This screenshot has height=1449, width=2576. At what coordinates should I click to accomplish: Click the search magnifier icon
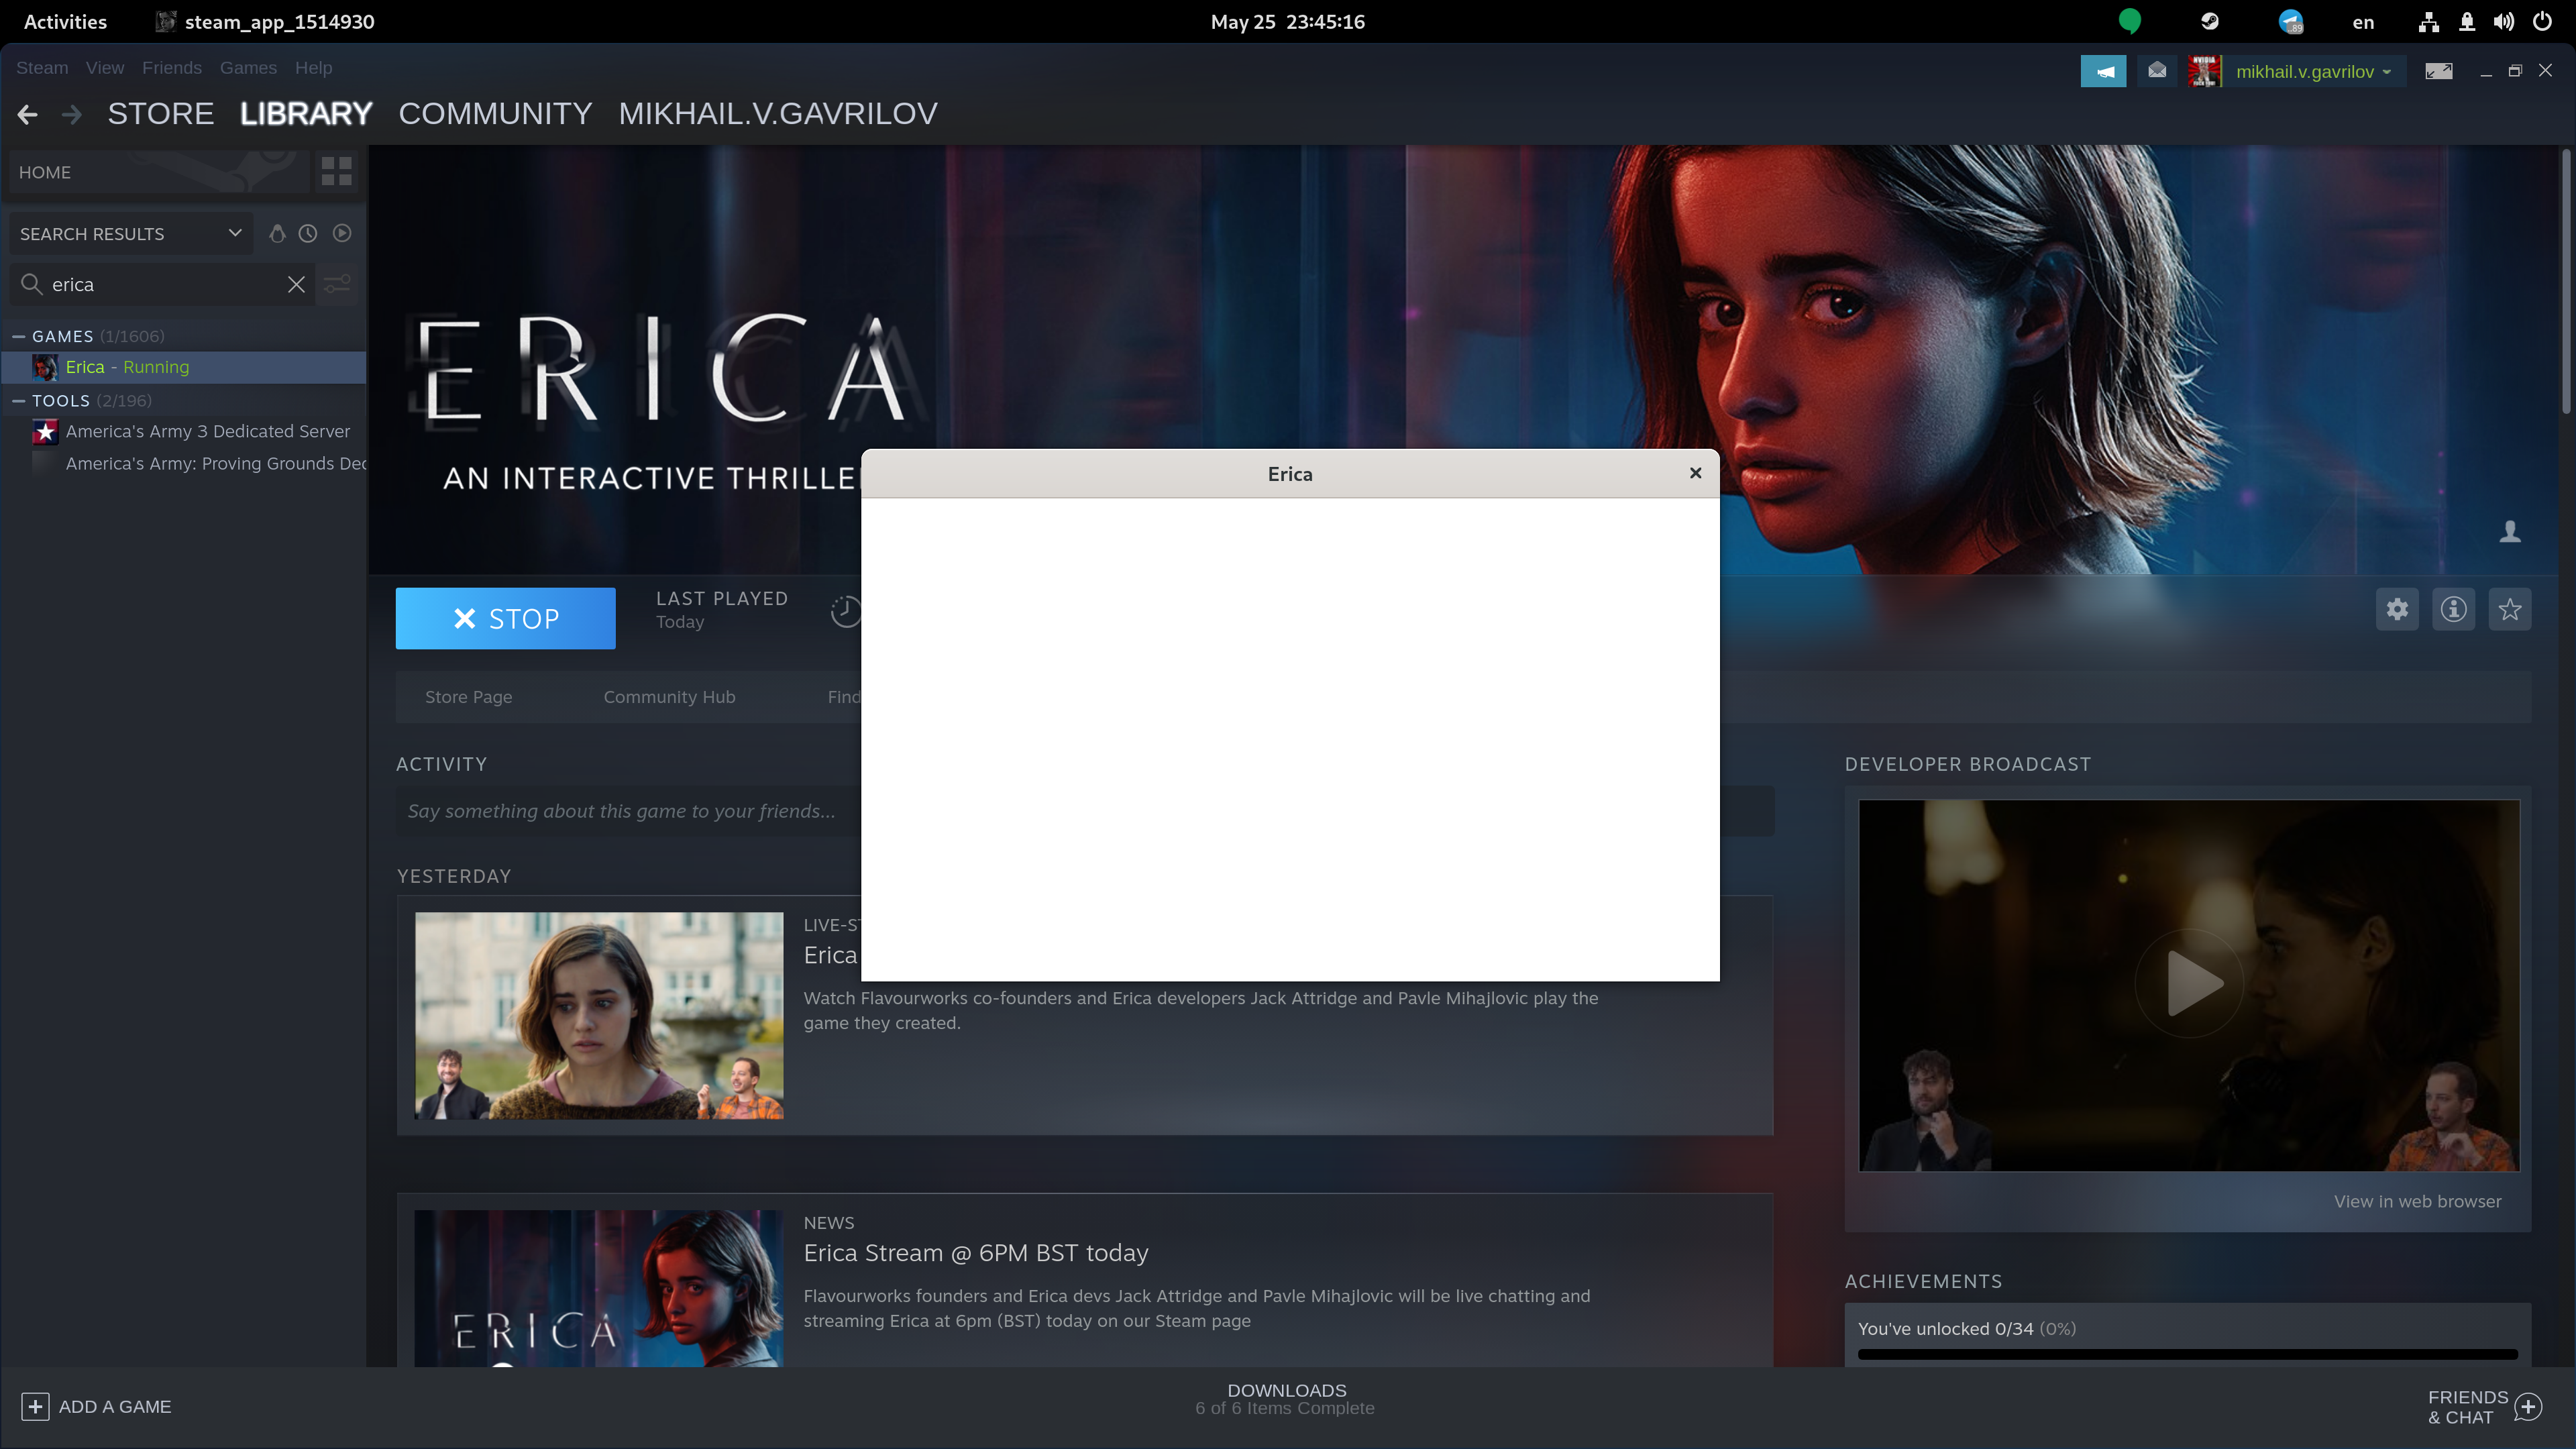click(32, 285)
